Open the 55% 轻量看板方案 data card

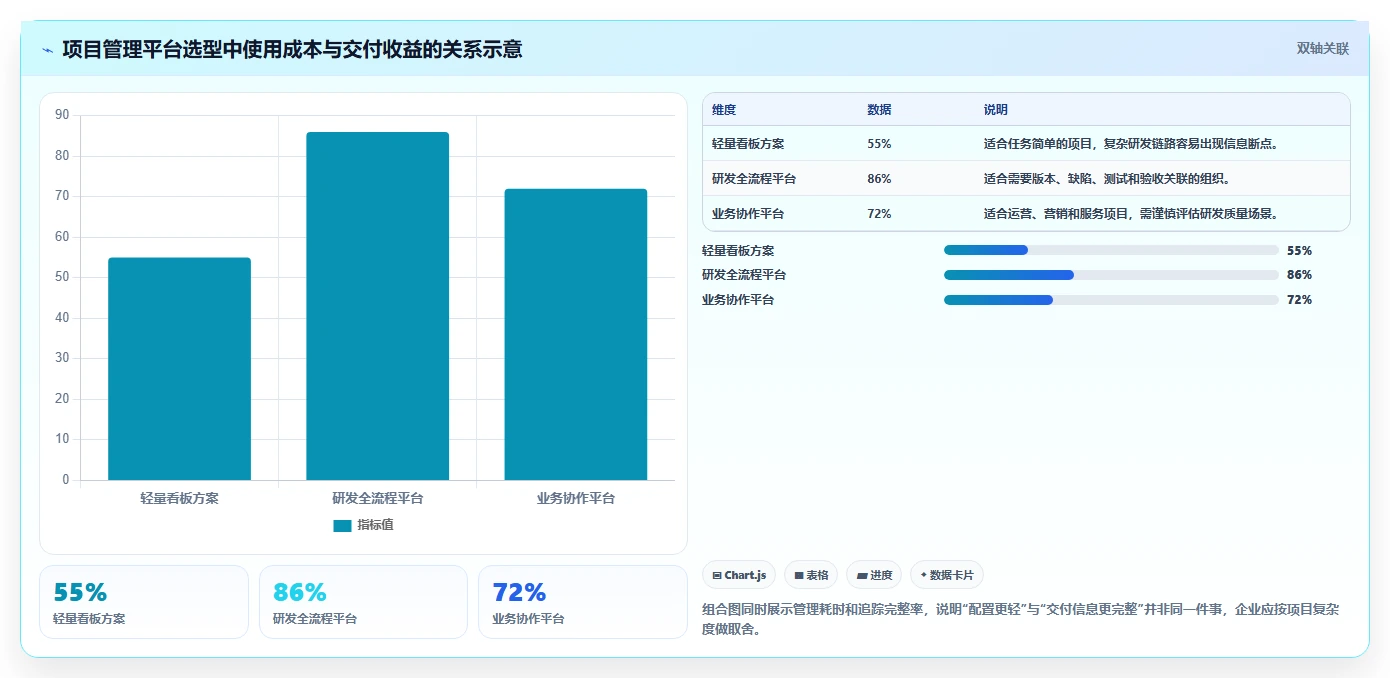coord(144,602)
